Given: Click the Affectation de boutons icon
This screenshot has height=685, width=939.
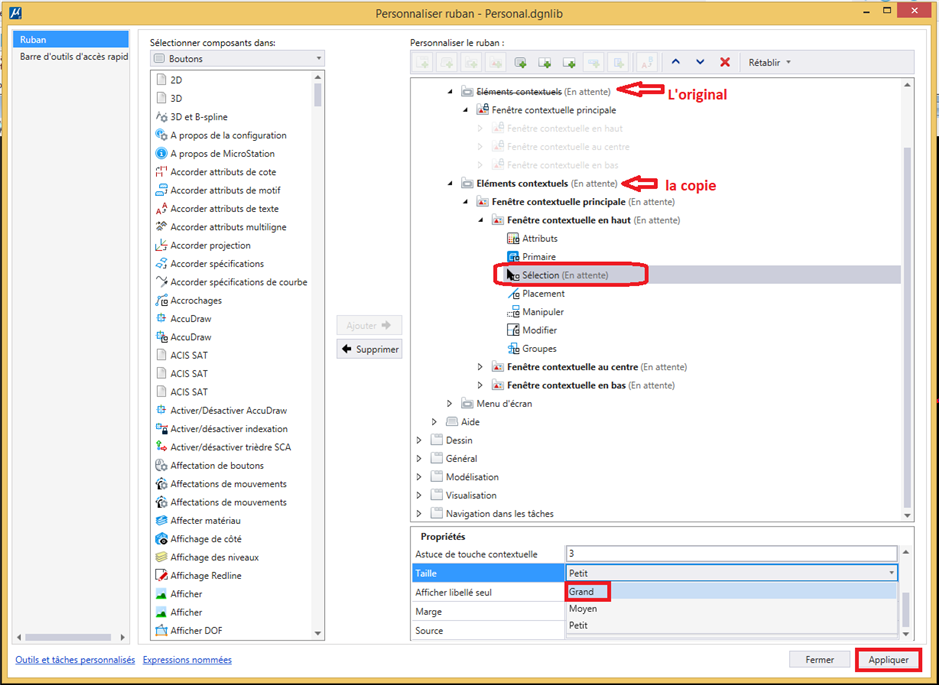Looking at the screenshot, I should (x=160, y=465).
